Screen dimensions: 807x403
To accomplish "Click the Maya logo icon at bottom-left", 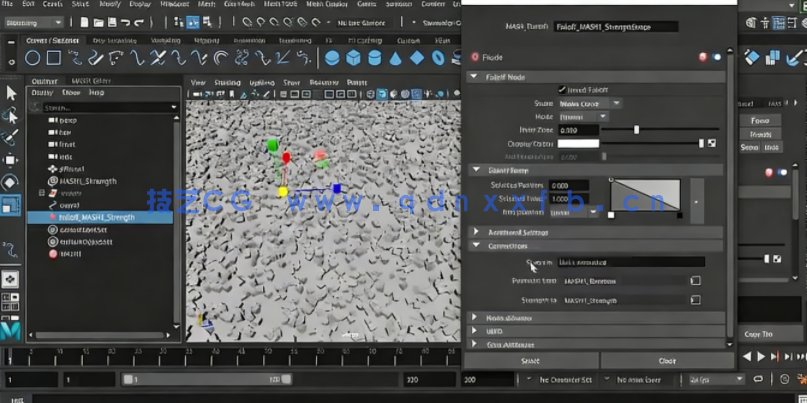I will [x=10, y=329].
